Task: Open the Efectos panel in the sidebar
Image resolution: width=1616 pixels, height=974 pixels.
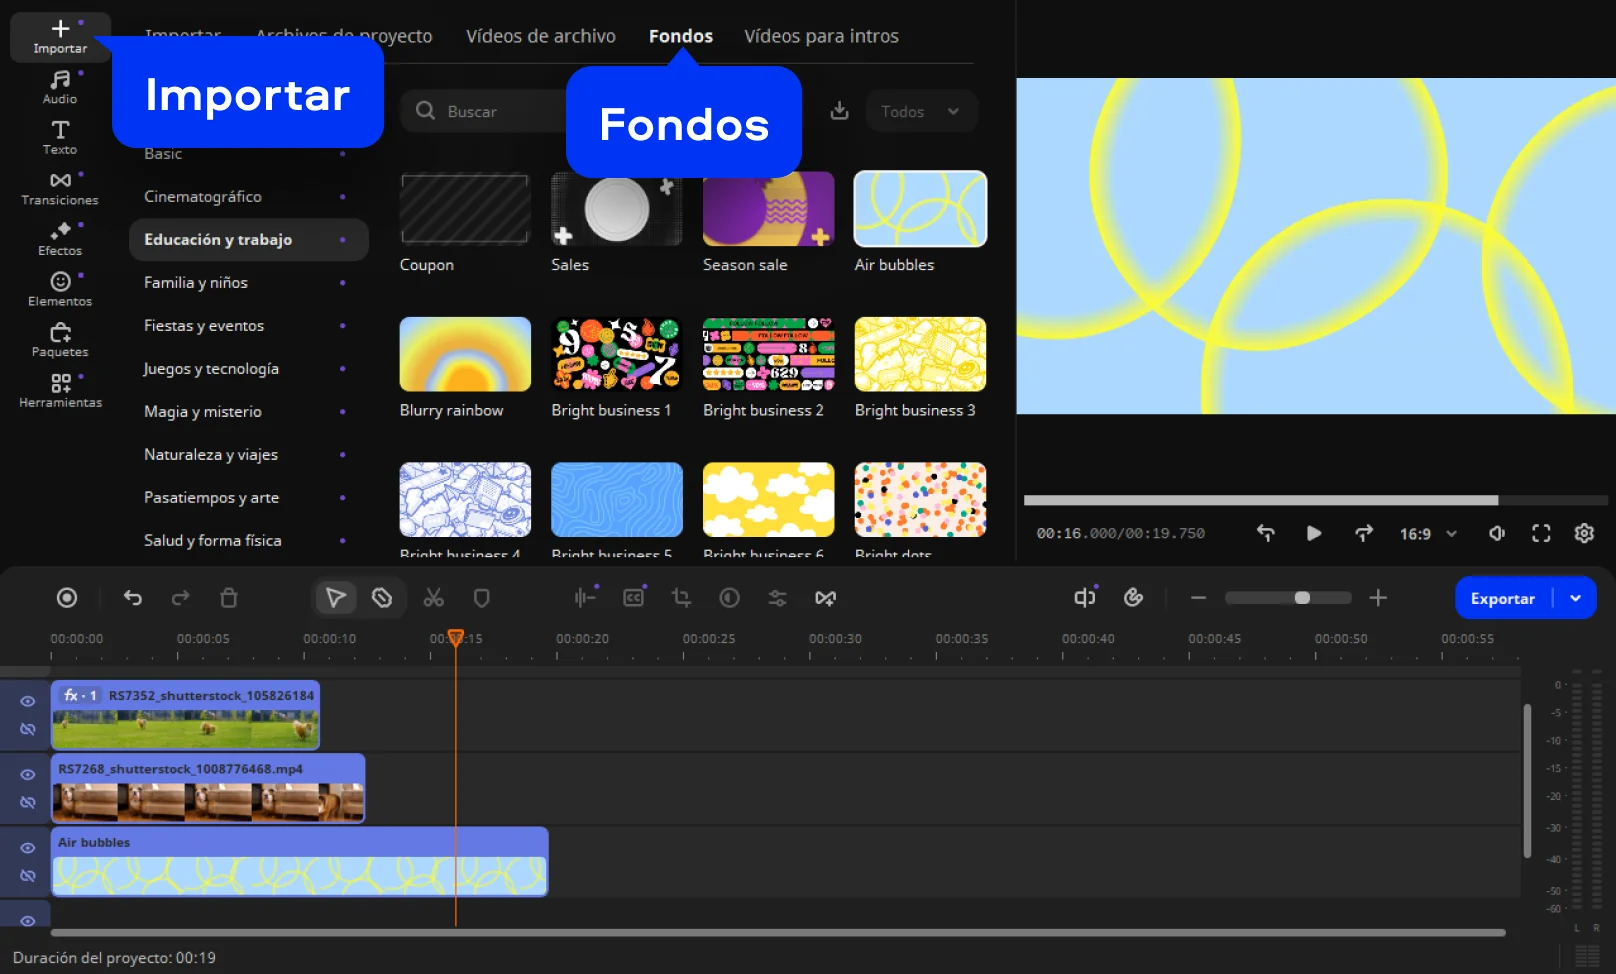Action: click(x=60, y=238)
